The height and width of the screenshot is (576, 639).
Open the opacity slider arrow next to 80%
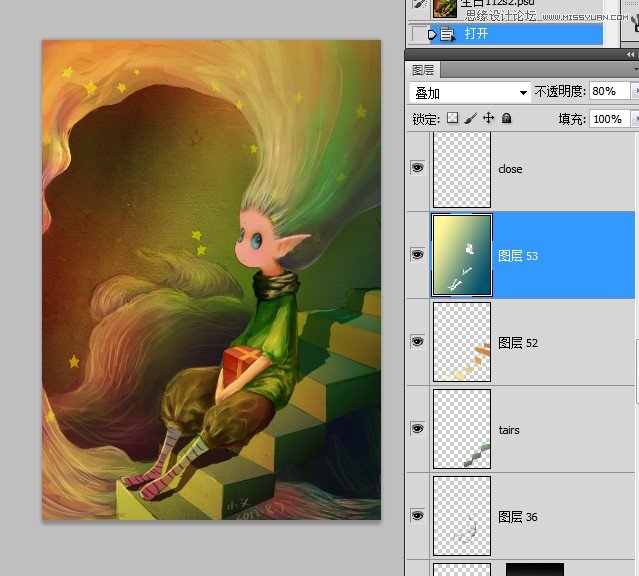[x=636, y=91]
